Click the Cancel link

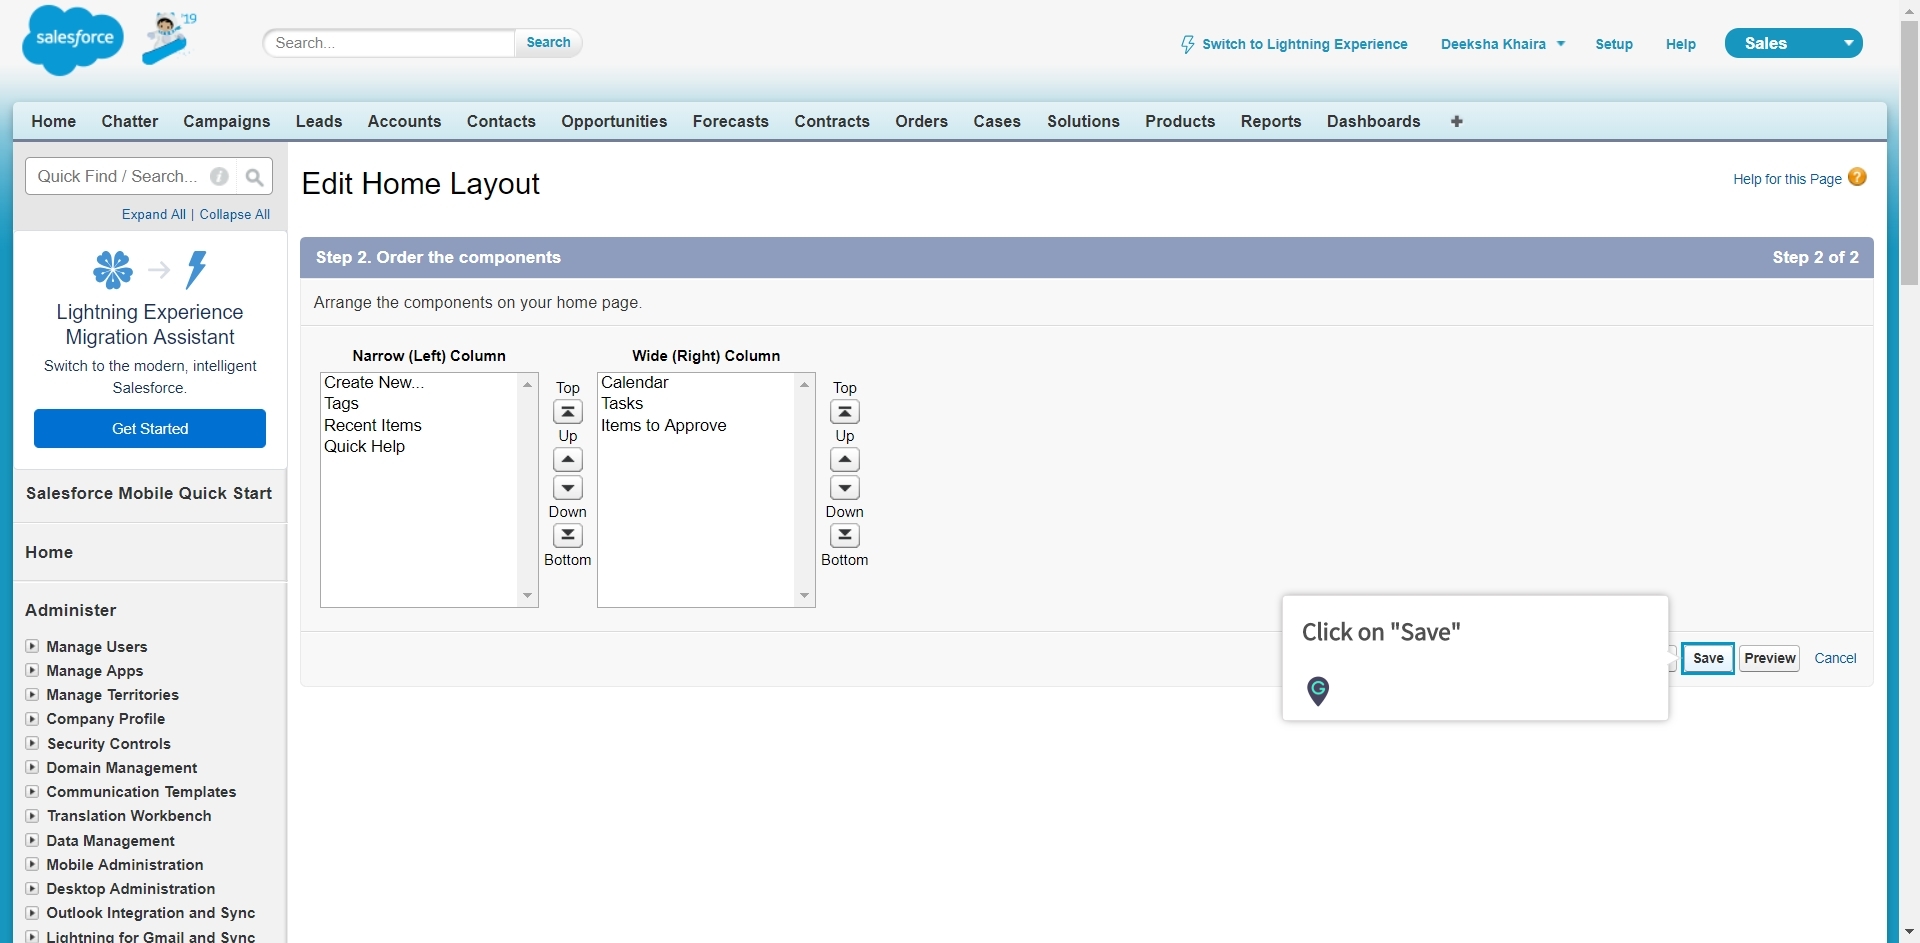coord(1835,658)
